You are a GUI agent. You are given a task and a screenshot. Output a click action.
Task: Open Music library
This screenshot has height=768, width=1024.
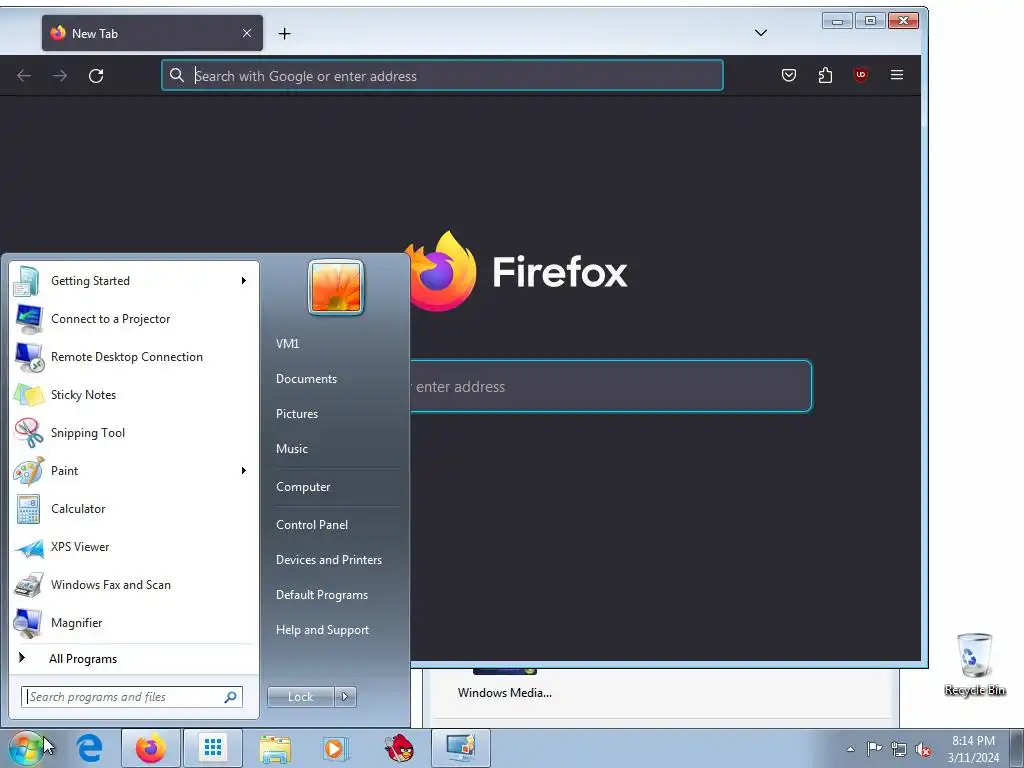point(292,449)
